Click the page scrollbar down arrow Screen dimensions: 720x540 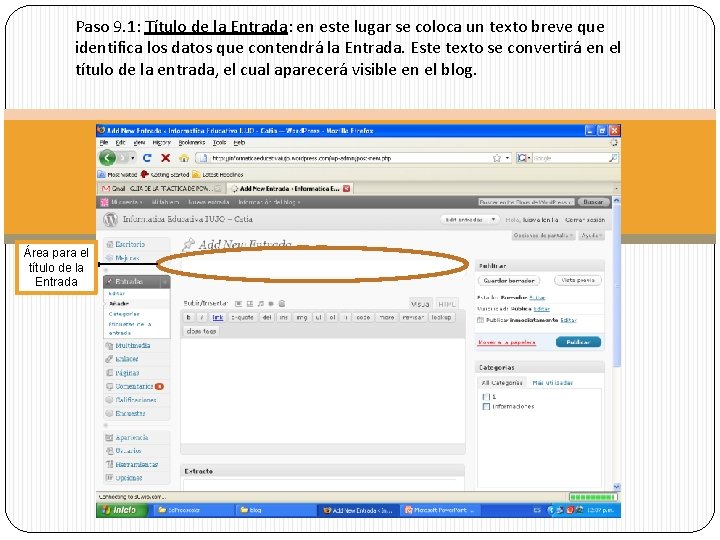pyautogui.click(x=616, y=486)
